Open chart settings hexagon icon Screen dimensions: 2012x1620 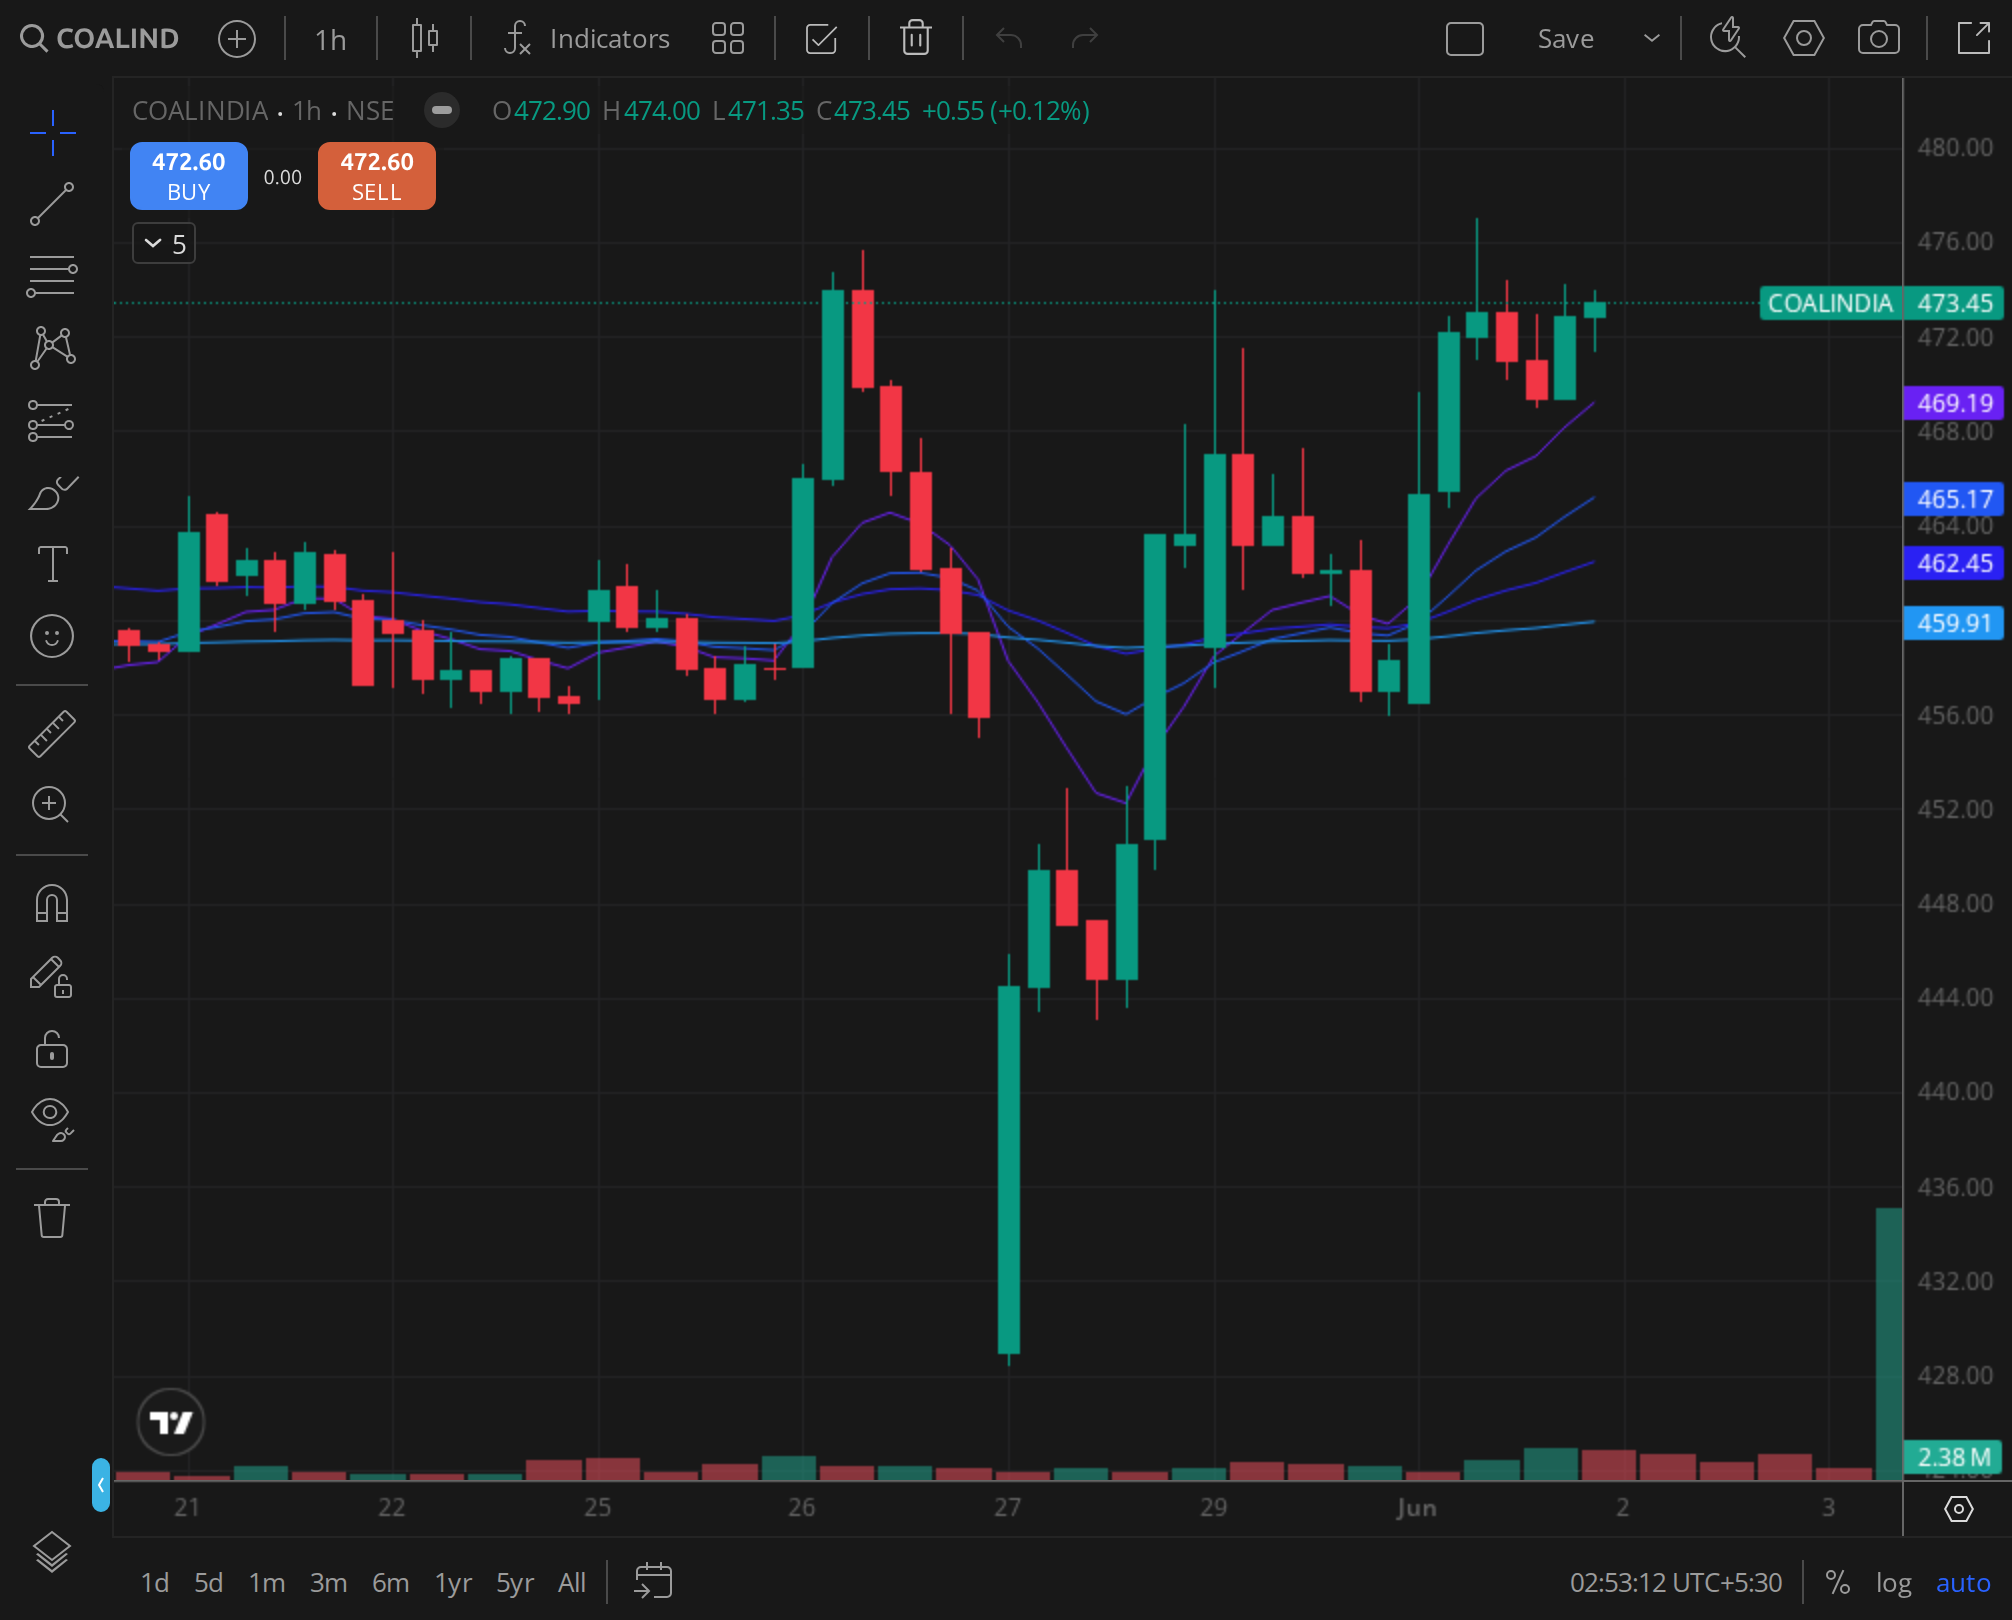coord(1804,39)
